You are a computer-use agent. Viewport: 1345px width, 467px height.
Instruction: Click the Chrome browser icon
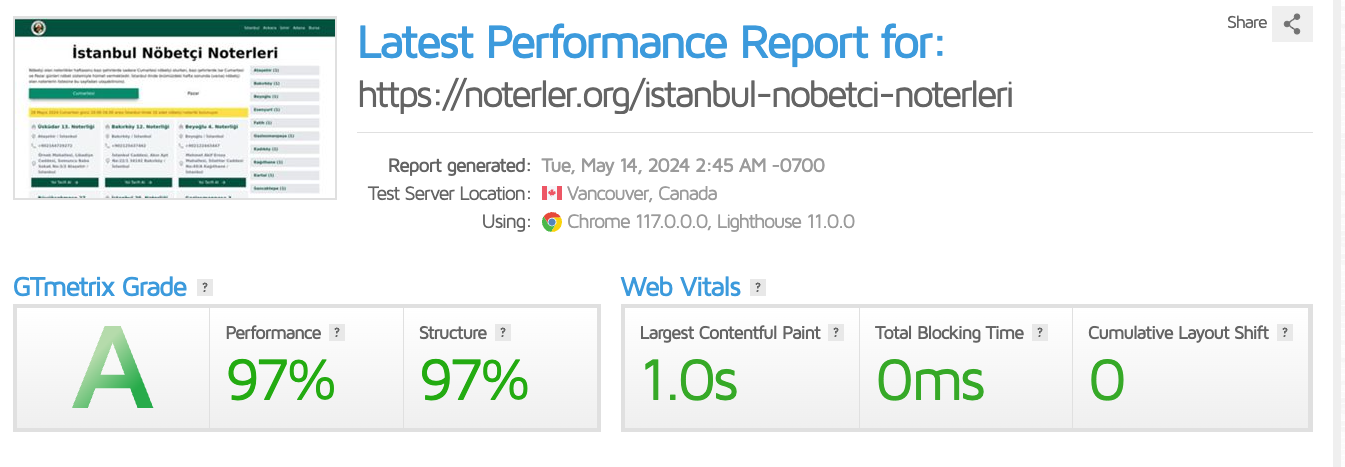click(x=552, y=222)
